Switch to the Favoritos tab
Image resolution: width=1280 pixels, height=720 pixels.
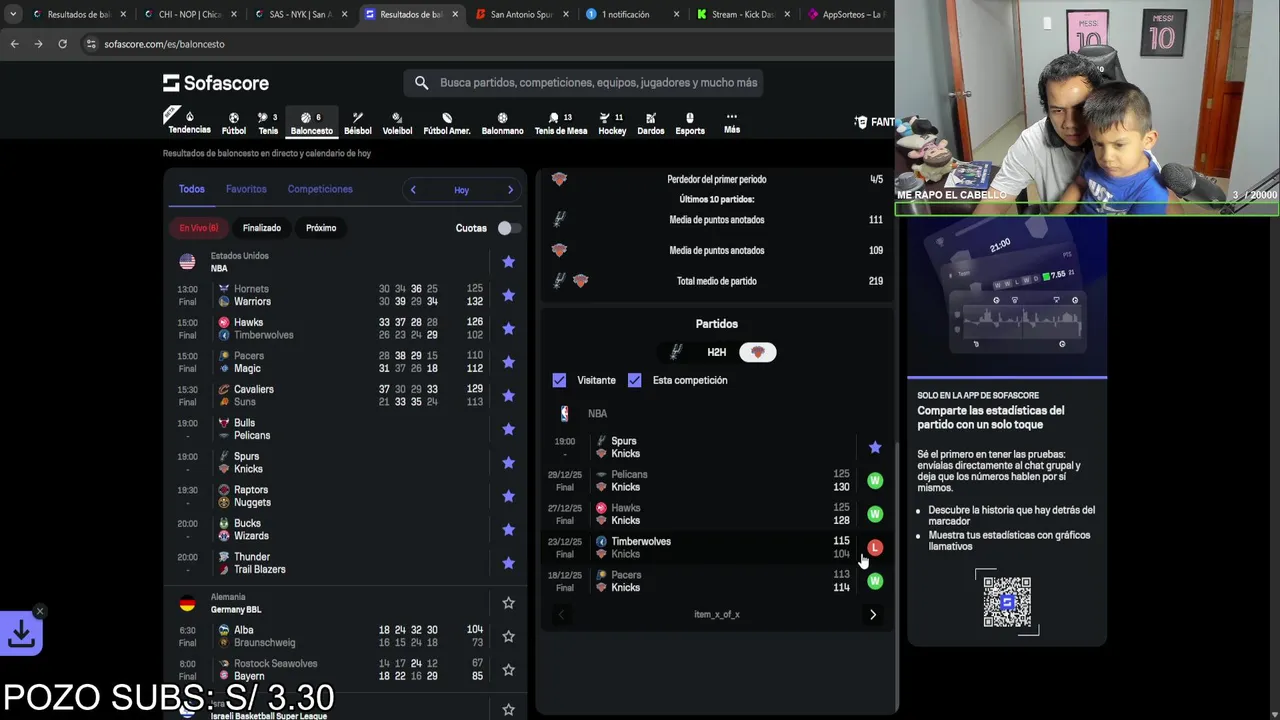pos(246,189)
